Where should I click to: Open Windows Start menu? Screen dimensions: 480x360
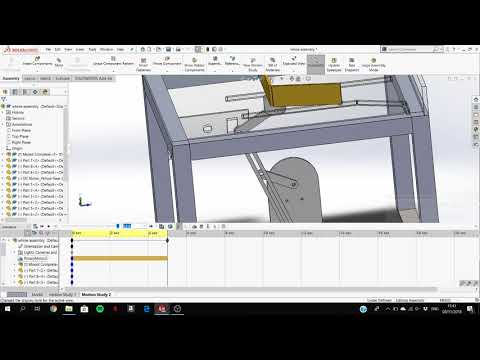[x=7, y=309]
